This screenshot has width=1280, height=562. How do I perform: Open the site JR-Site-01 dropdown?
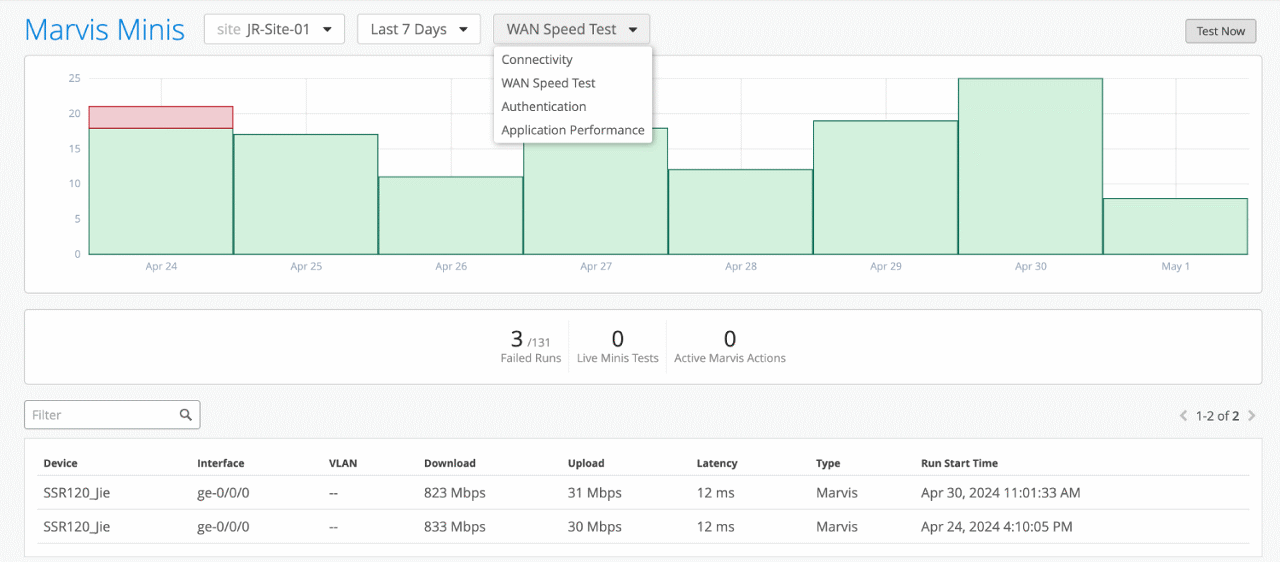274,29
